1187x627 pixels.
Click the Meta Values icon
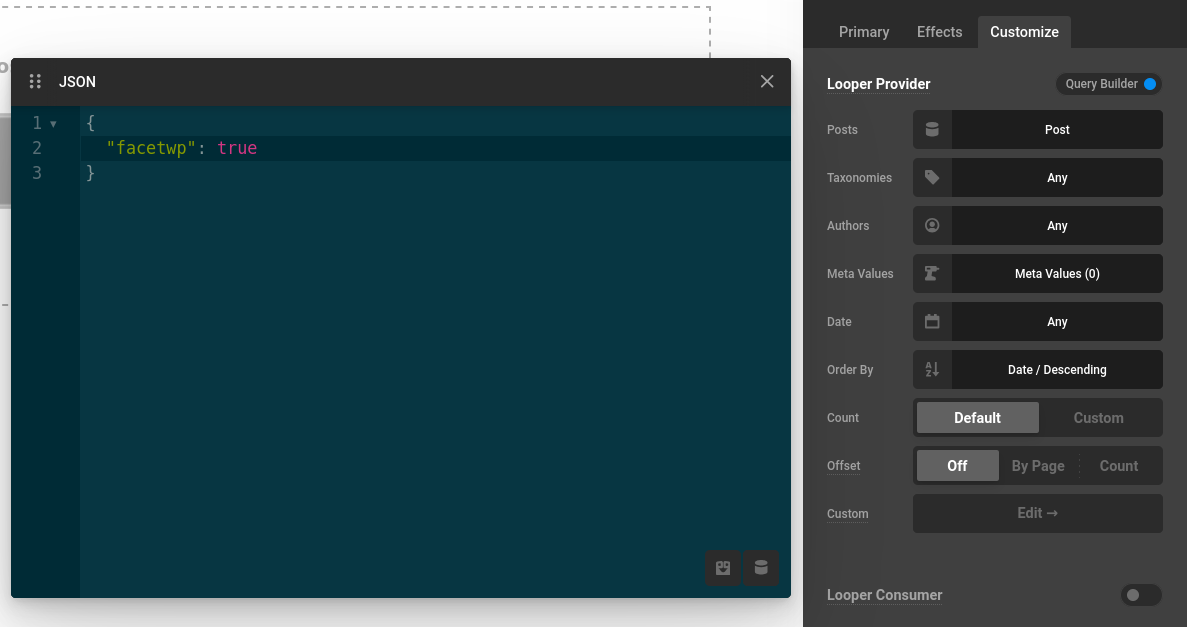pyautogui.click(x=932, y=274)
